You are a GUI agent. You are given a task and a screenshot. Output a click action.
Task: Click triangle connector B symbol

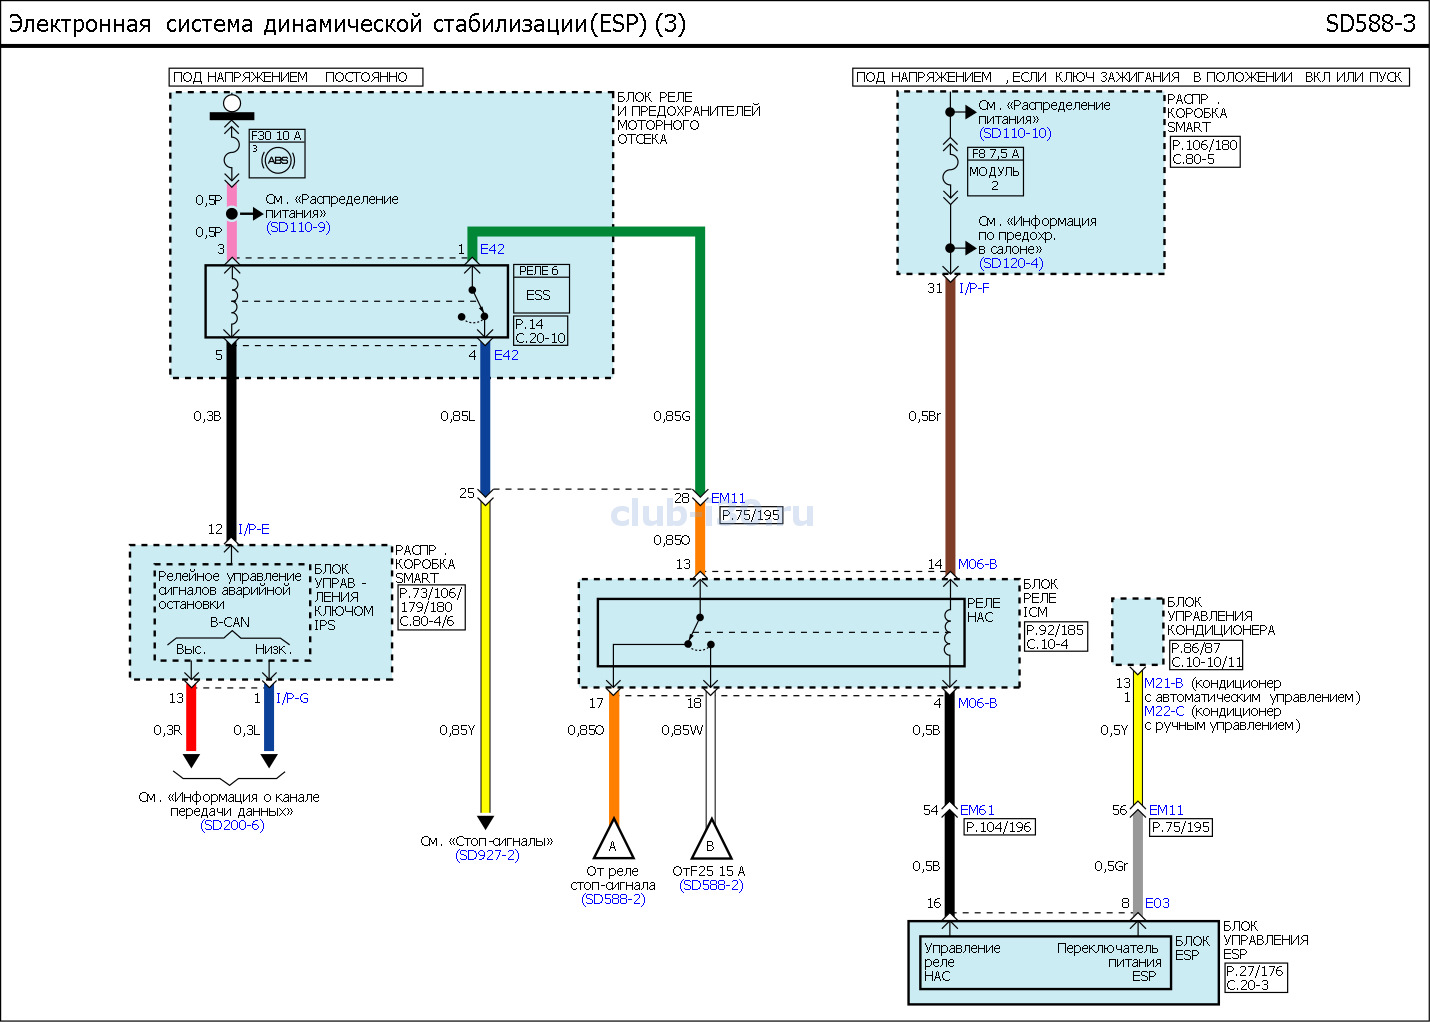[710, 840]
